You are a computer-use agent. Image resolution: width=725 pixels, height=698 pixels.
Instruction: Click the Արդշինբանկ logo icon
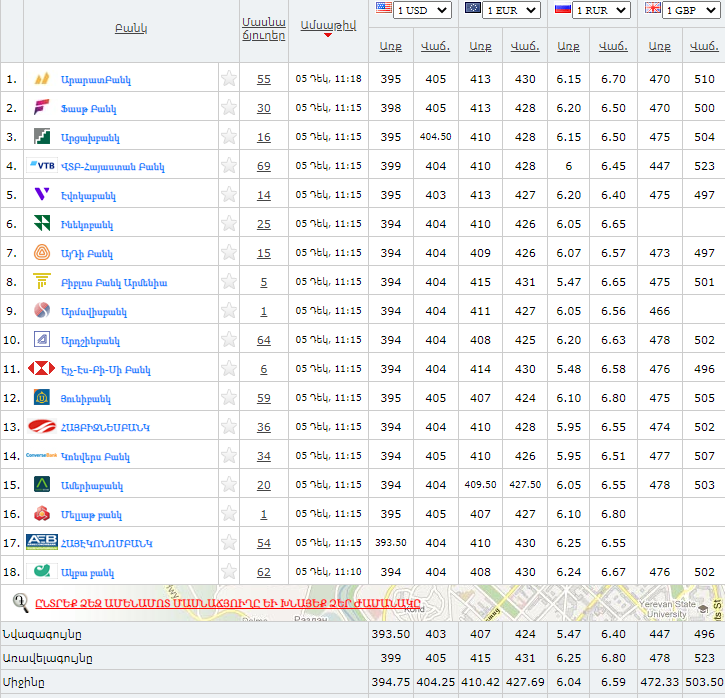[42, 339]
